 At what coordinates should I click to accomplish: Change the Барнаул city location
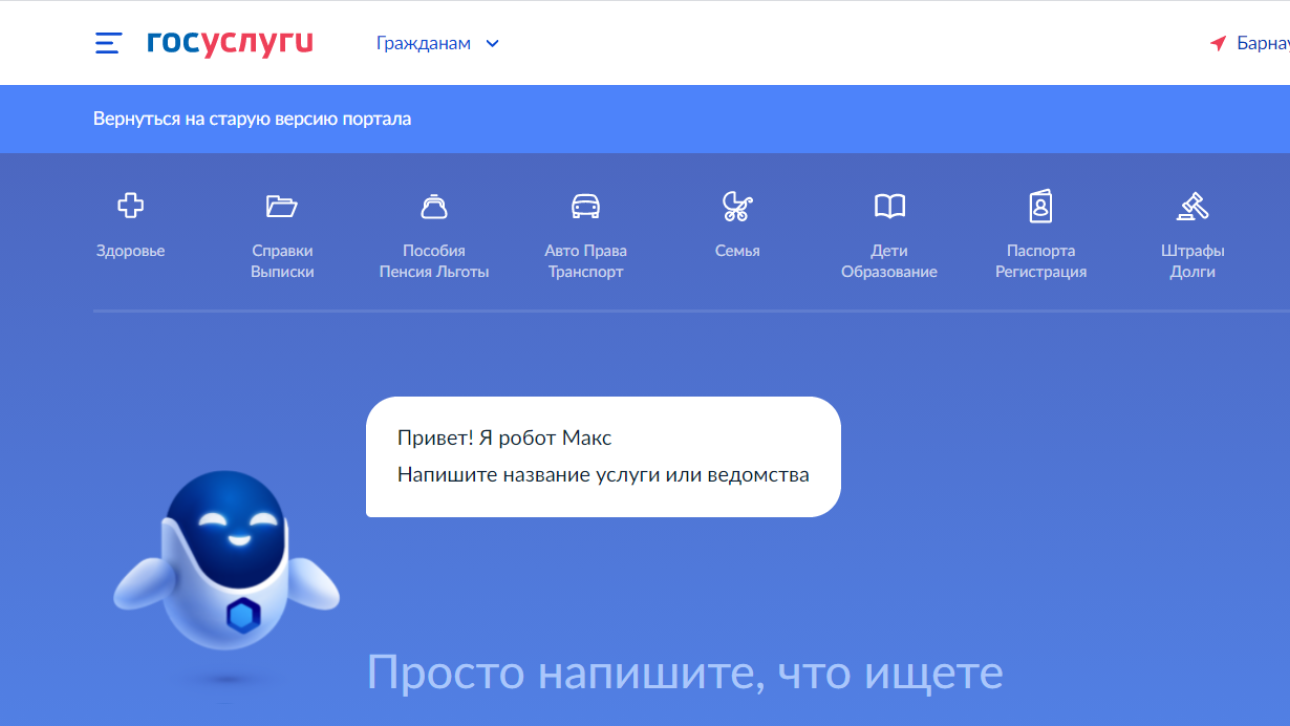pos(1262,43)
